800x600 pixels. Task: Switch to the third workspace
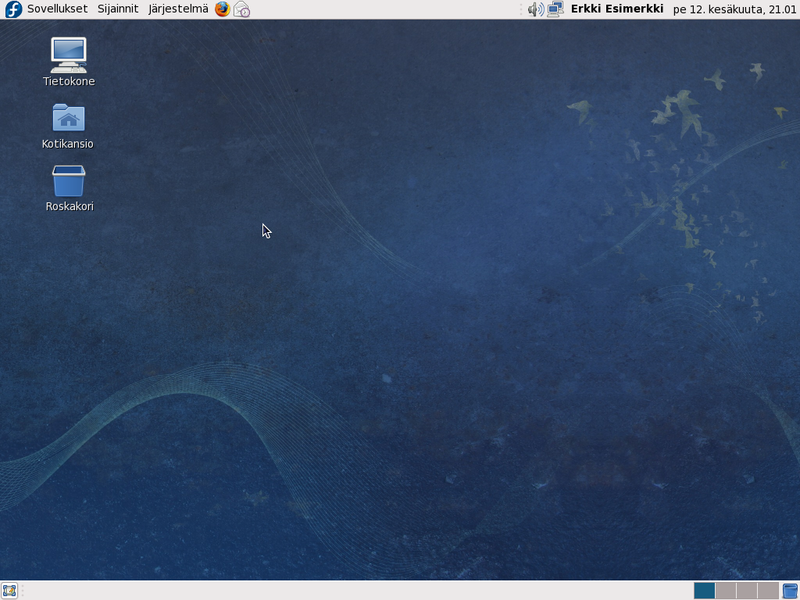746,590
